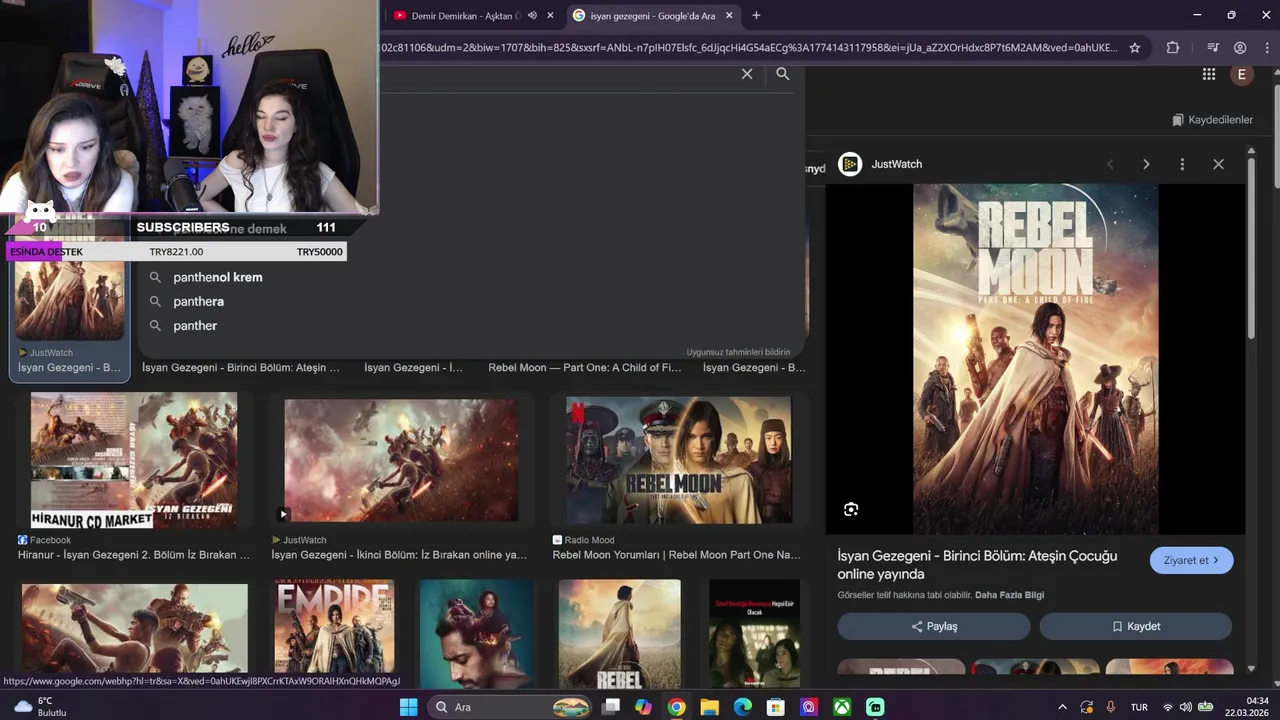Open the Google apps grid
Screen dimensions: 1280x720
pyautogui.click(x=1209, y=74)
